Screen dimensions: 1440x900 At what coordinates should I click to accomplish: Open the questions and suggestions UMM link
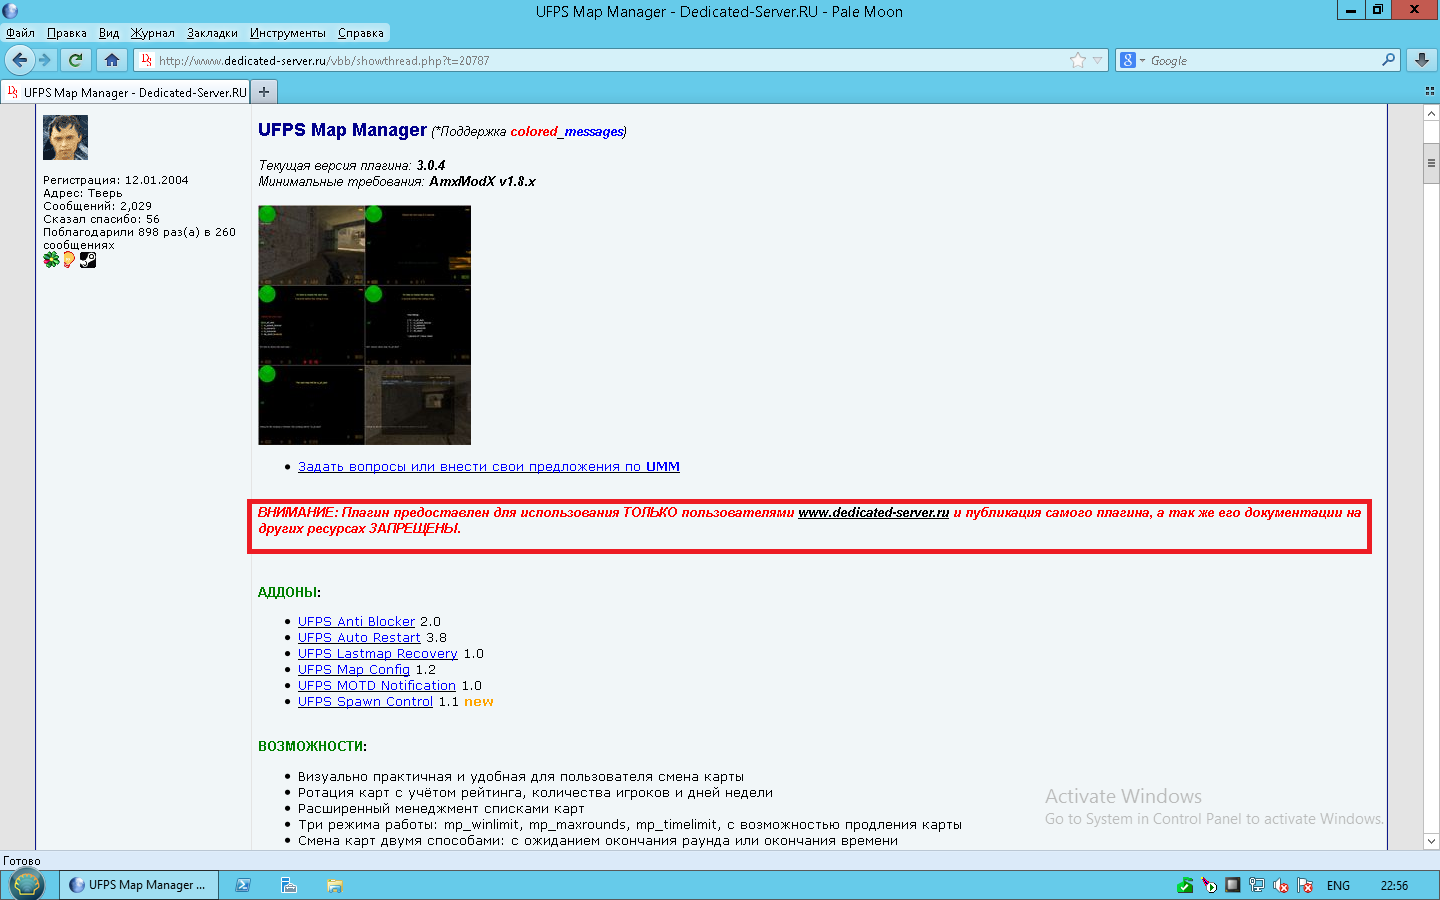489,466
